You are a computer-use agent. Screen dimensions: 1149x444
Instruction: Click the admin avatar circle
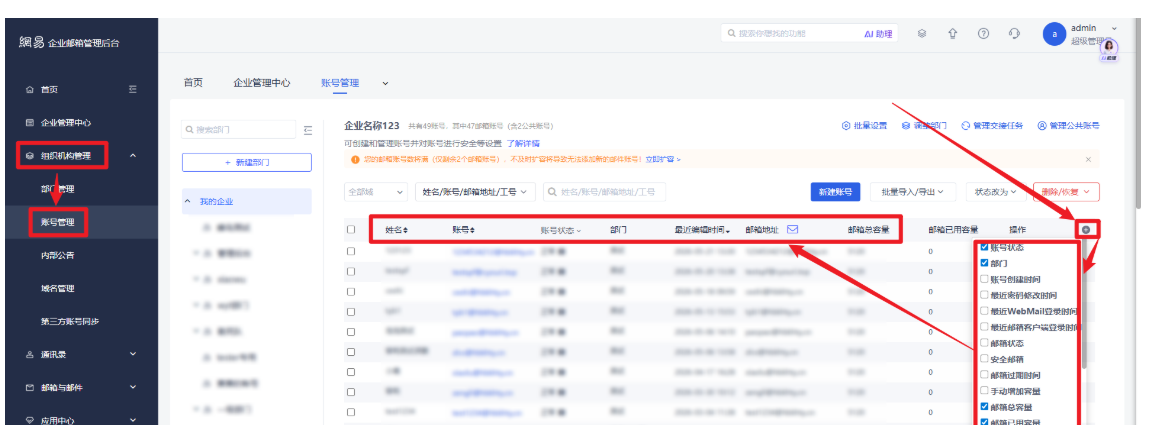tap(1054, 34)
